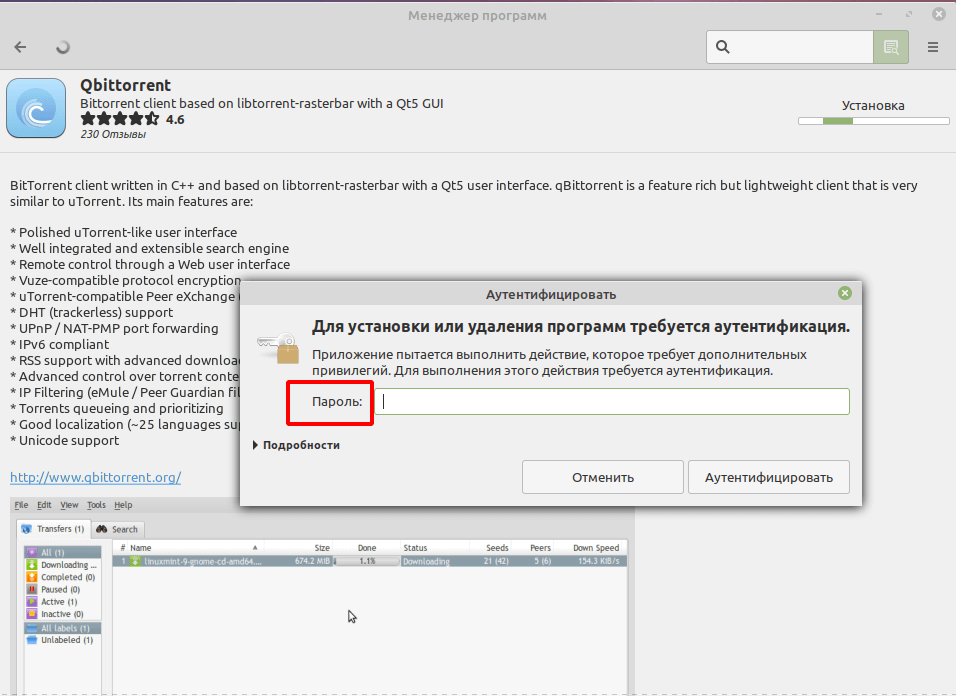Click the Пароль: label
956x696 pixels.
point(337,402)
